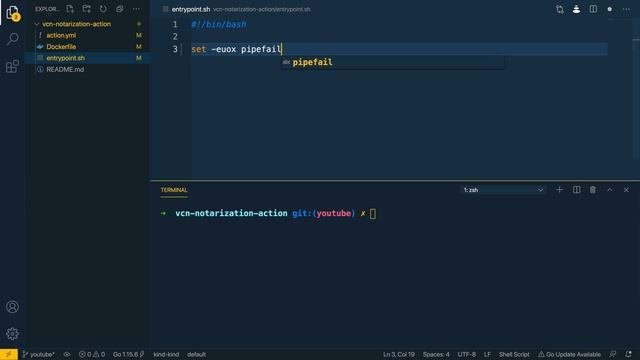This screenshot has height=360, width=640.
Task: Click the 'set' keyword on line 3
Action: (x=198, y=49)
